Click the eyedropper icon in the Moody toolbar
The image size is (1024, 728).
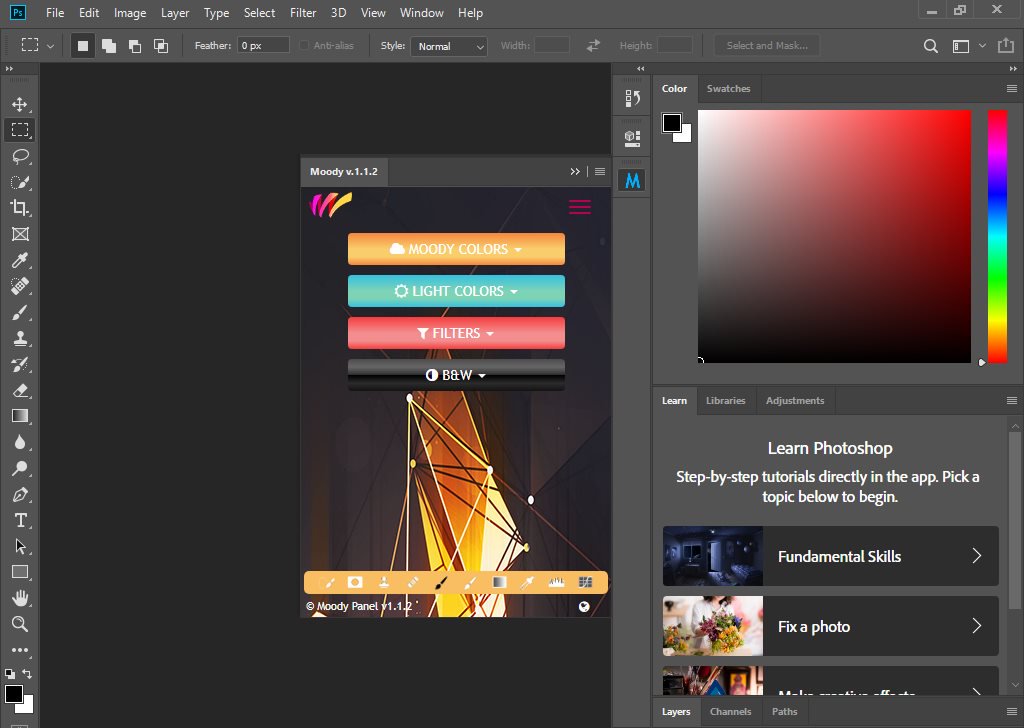527,581
